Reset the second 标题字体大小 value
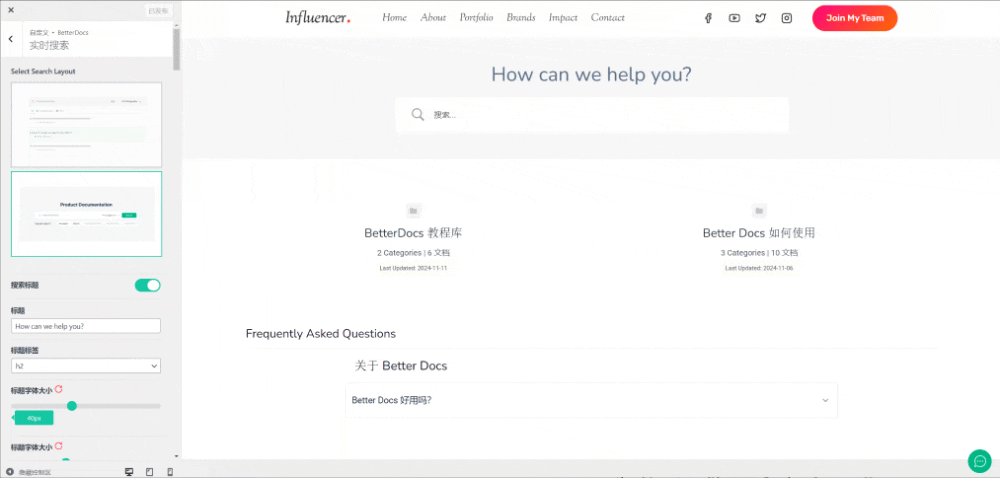The image size is (1000, 478). coord(59,446)
